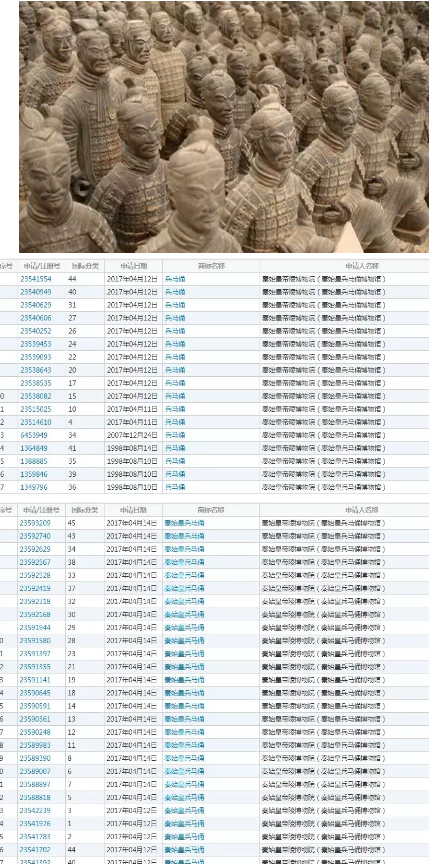Open trademark name link in row 23593209
Screen dimensions: 429x864
coord(184,523)
